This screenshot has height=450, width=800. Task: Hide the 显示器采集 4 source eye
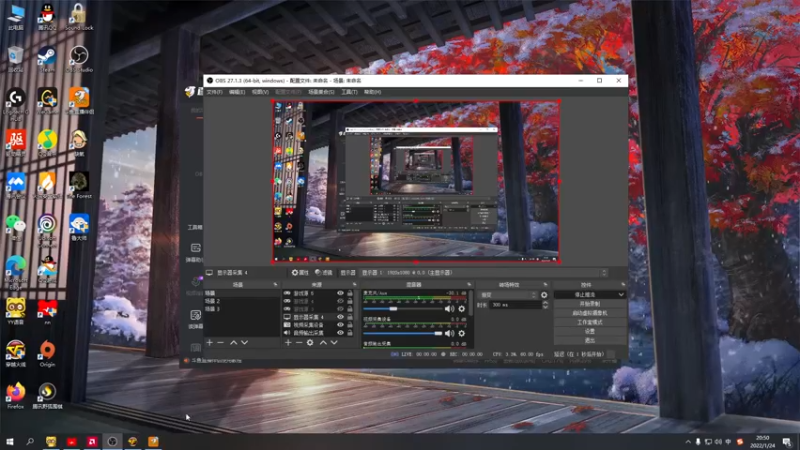tap(340, 317)
